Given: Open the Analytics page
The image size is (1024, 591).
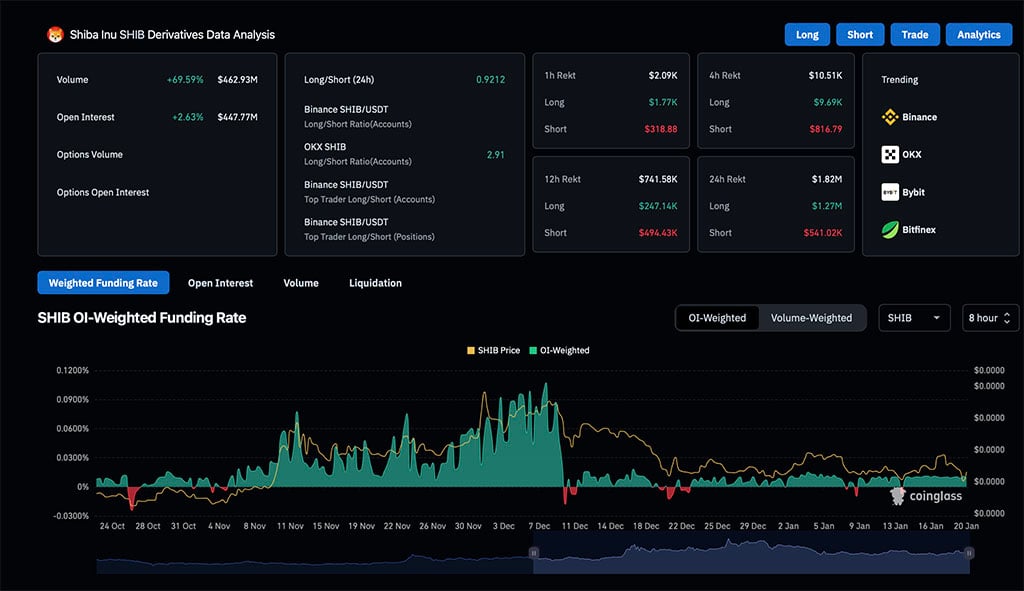Looking at the screenshot, I should pyautogui.click(x=978, y=33).
